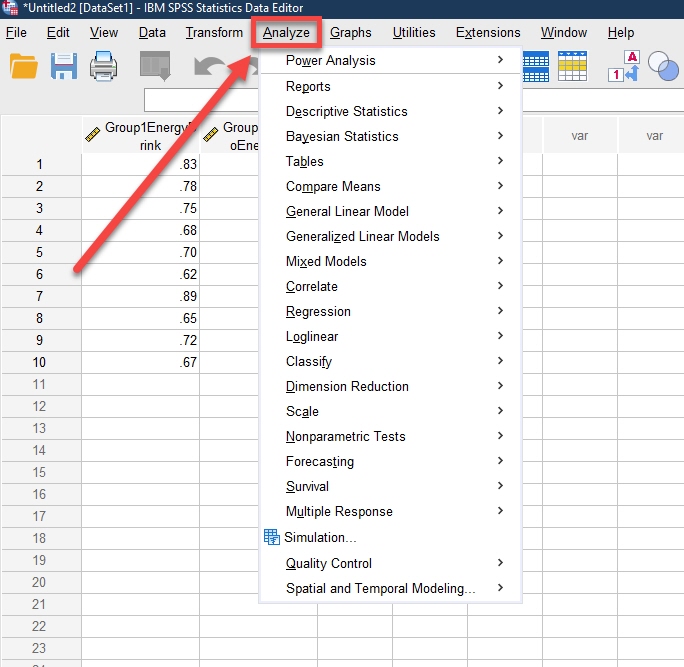The height and width of the screenshot is (667, 684).
Task: Expand the Power Analysis submenu
Action: (x=390, y=60)
